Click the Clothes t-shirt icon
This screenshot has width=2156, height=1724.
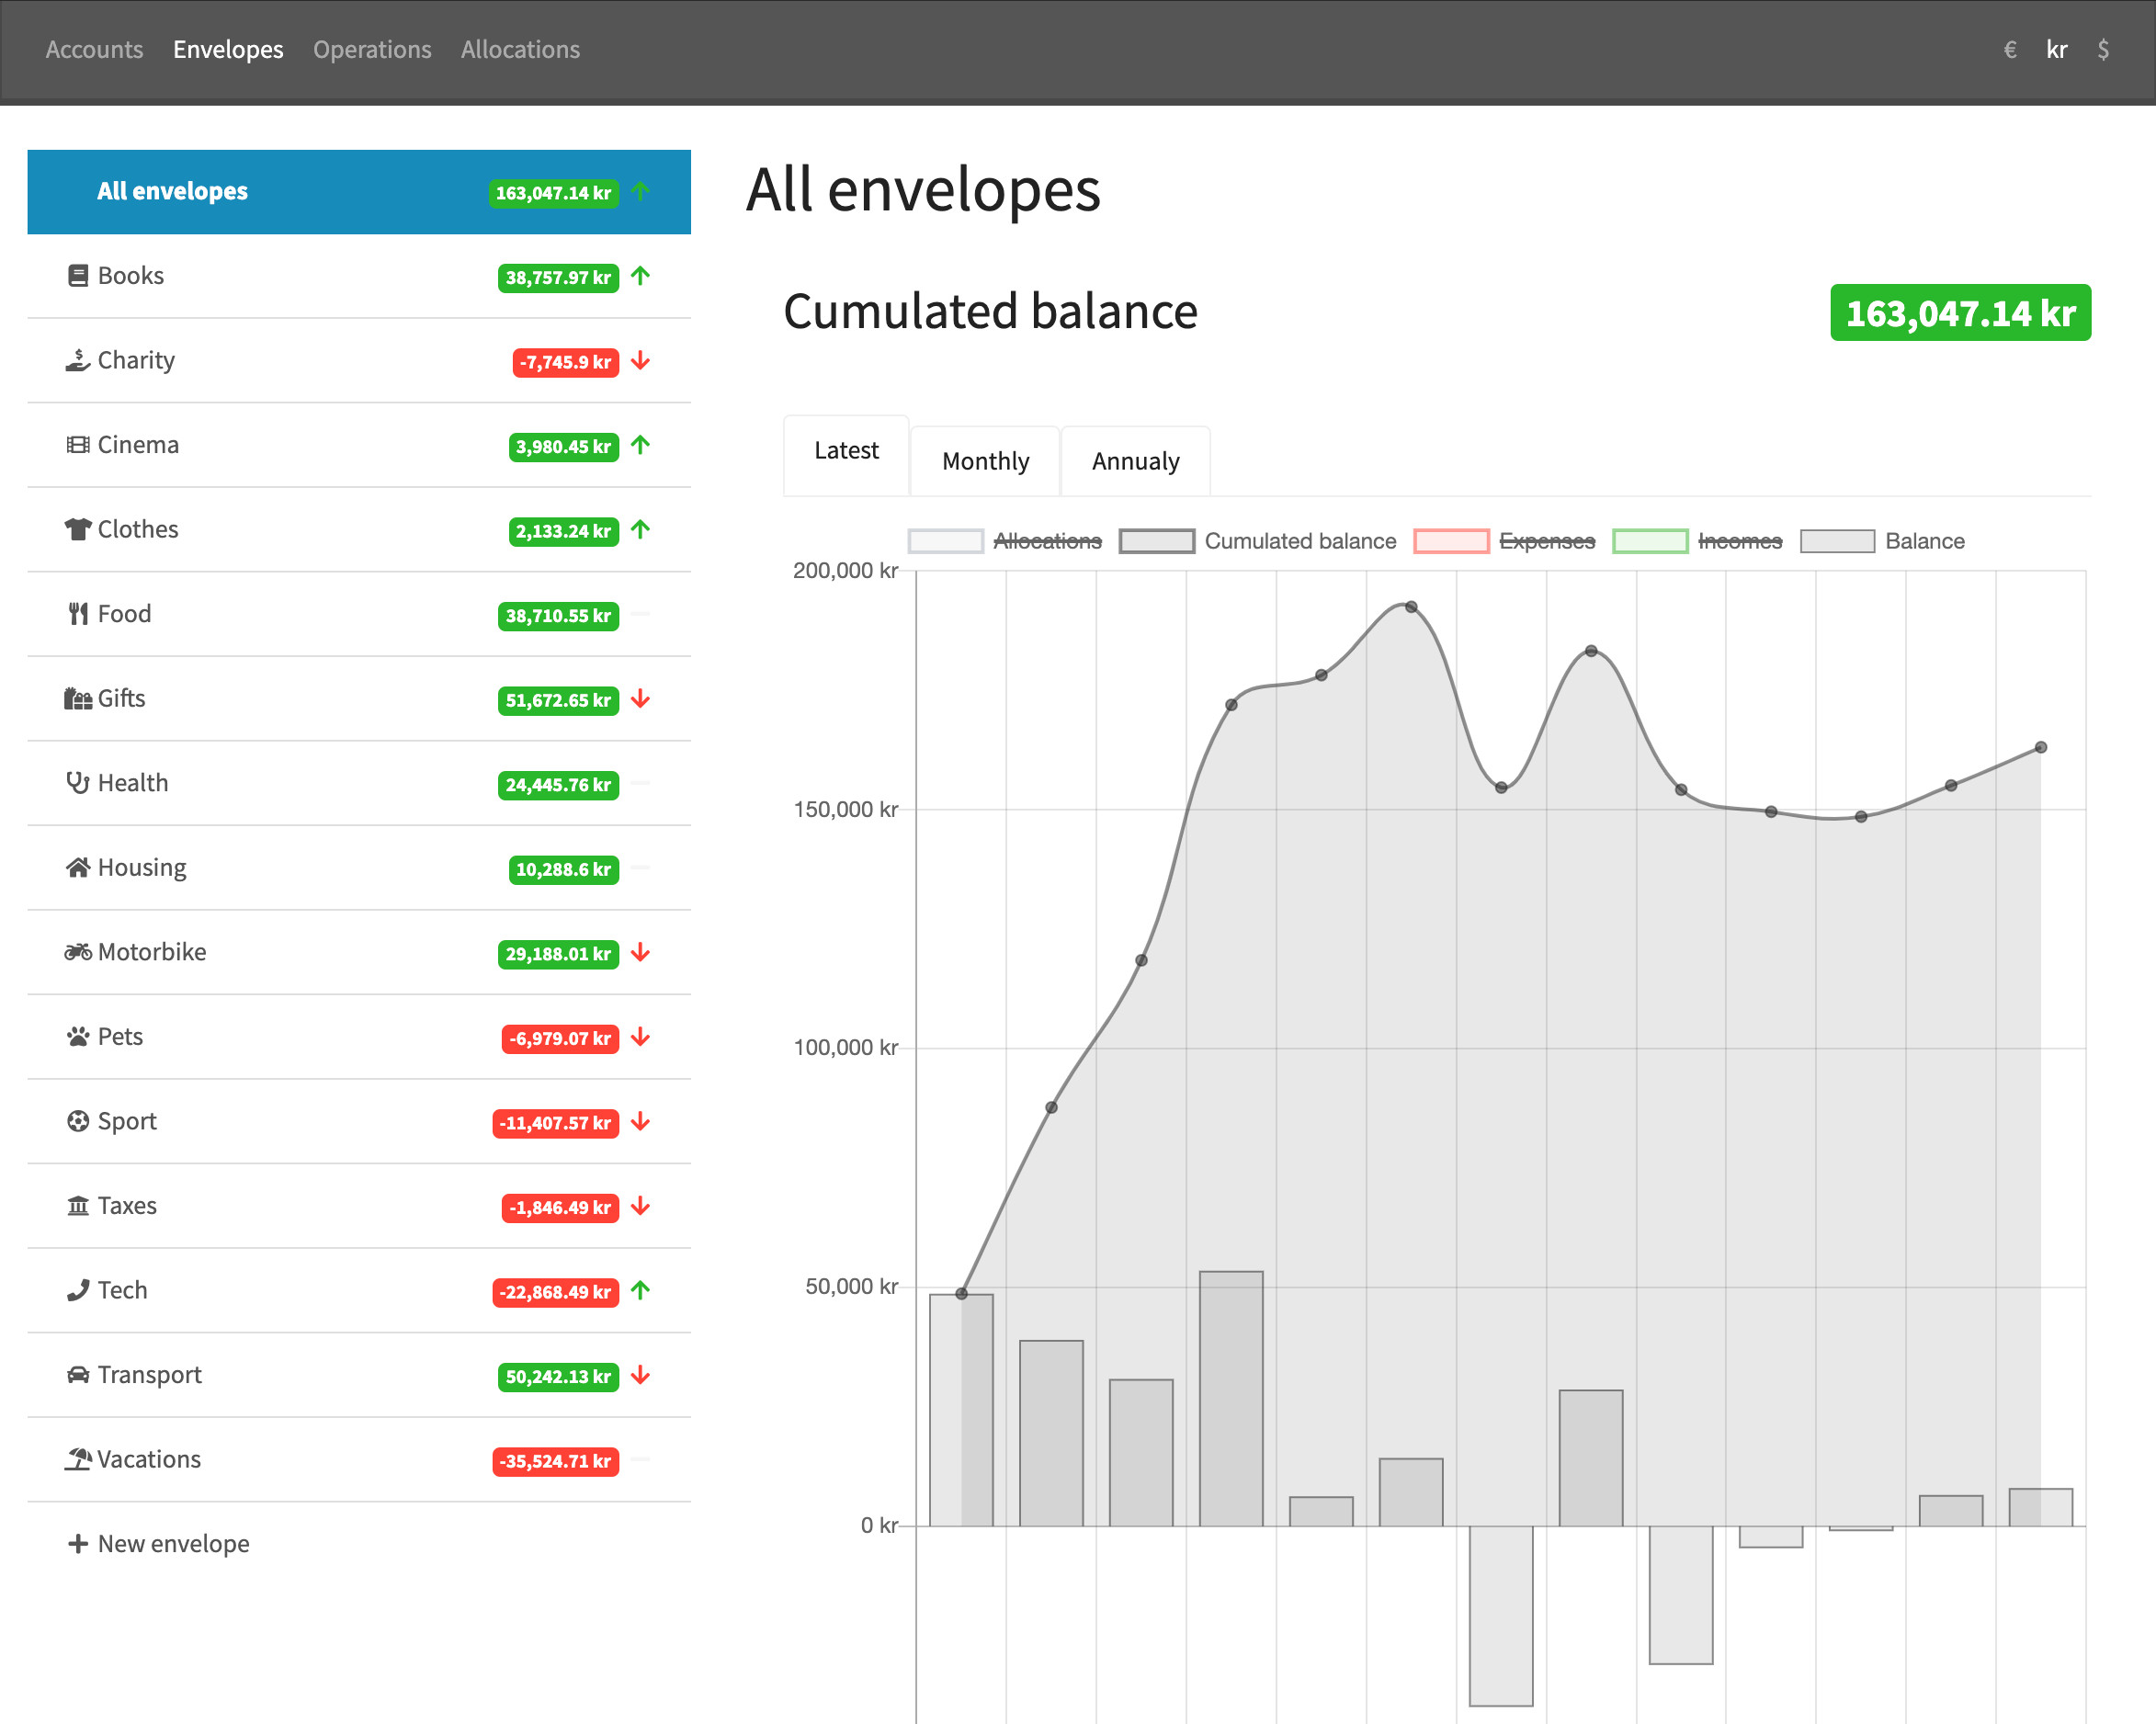coord(77,529)
